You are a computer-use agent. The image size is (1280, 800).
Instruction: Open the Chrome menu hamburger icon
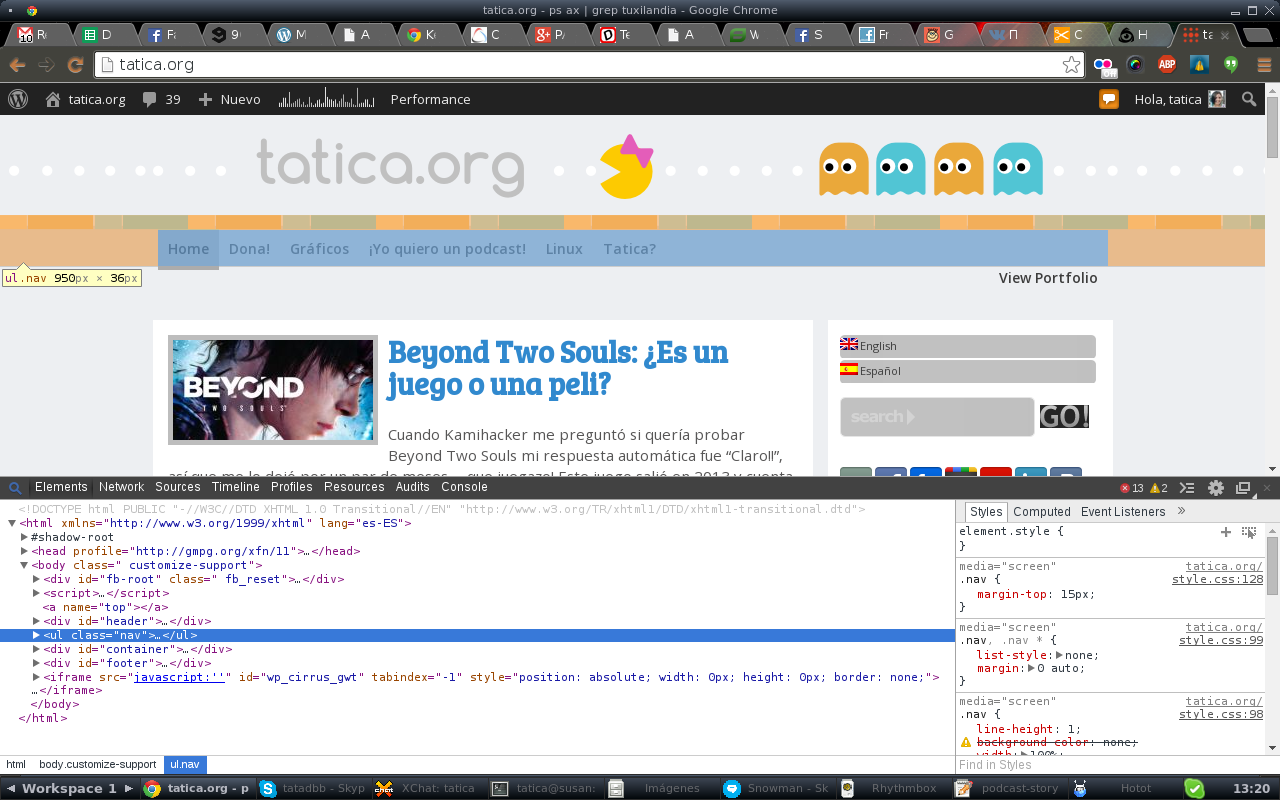coord(1264,65)
